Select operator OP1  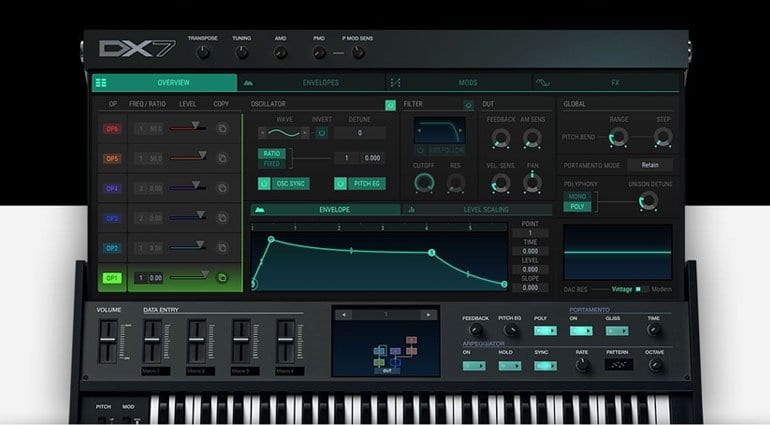pyautogui.click(x=112, y=278)
